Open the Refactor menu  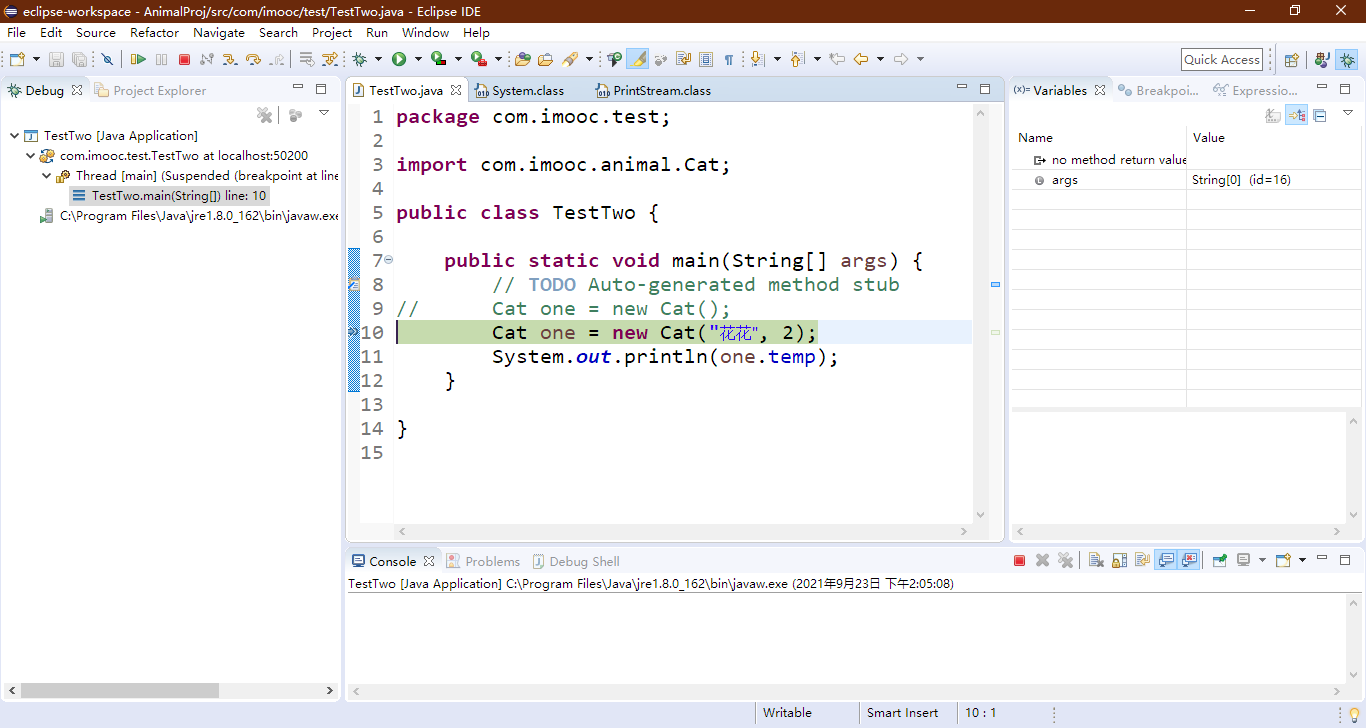point(154,32)
